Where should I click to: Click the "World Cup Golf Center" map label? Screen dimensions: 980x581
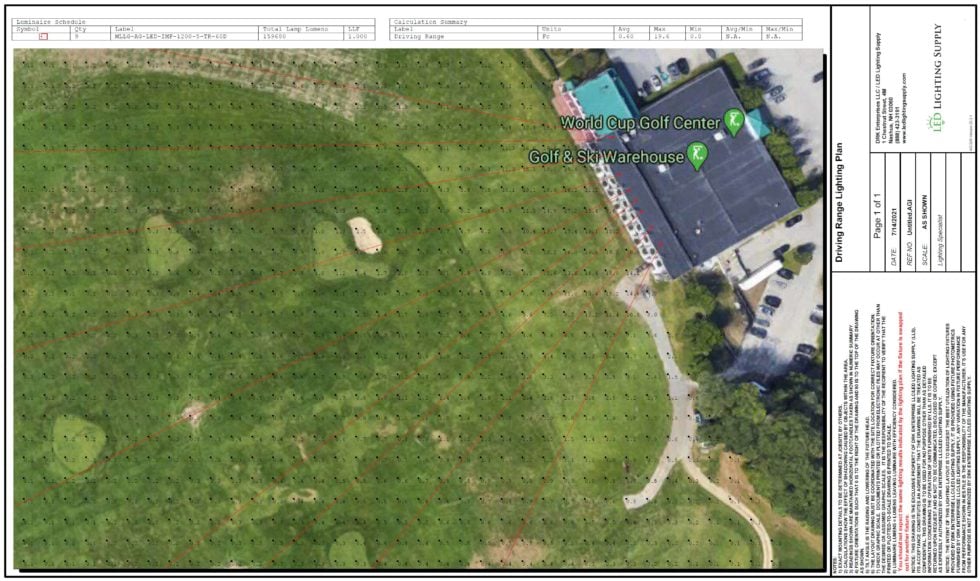click(639, 122)
